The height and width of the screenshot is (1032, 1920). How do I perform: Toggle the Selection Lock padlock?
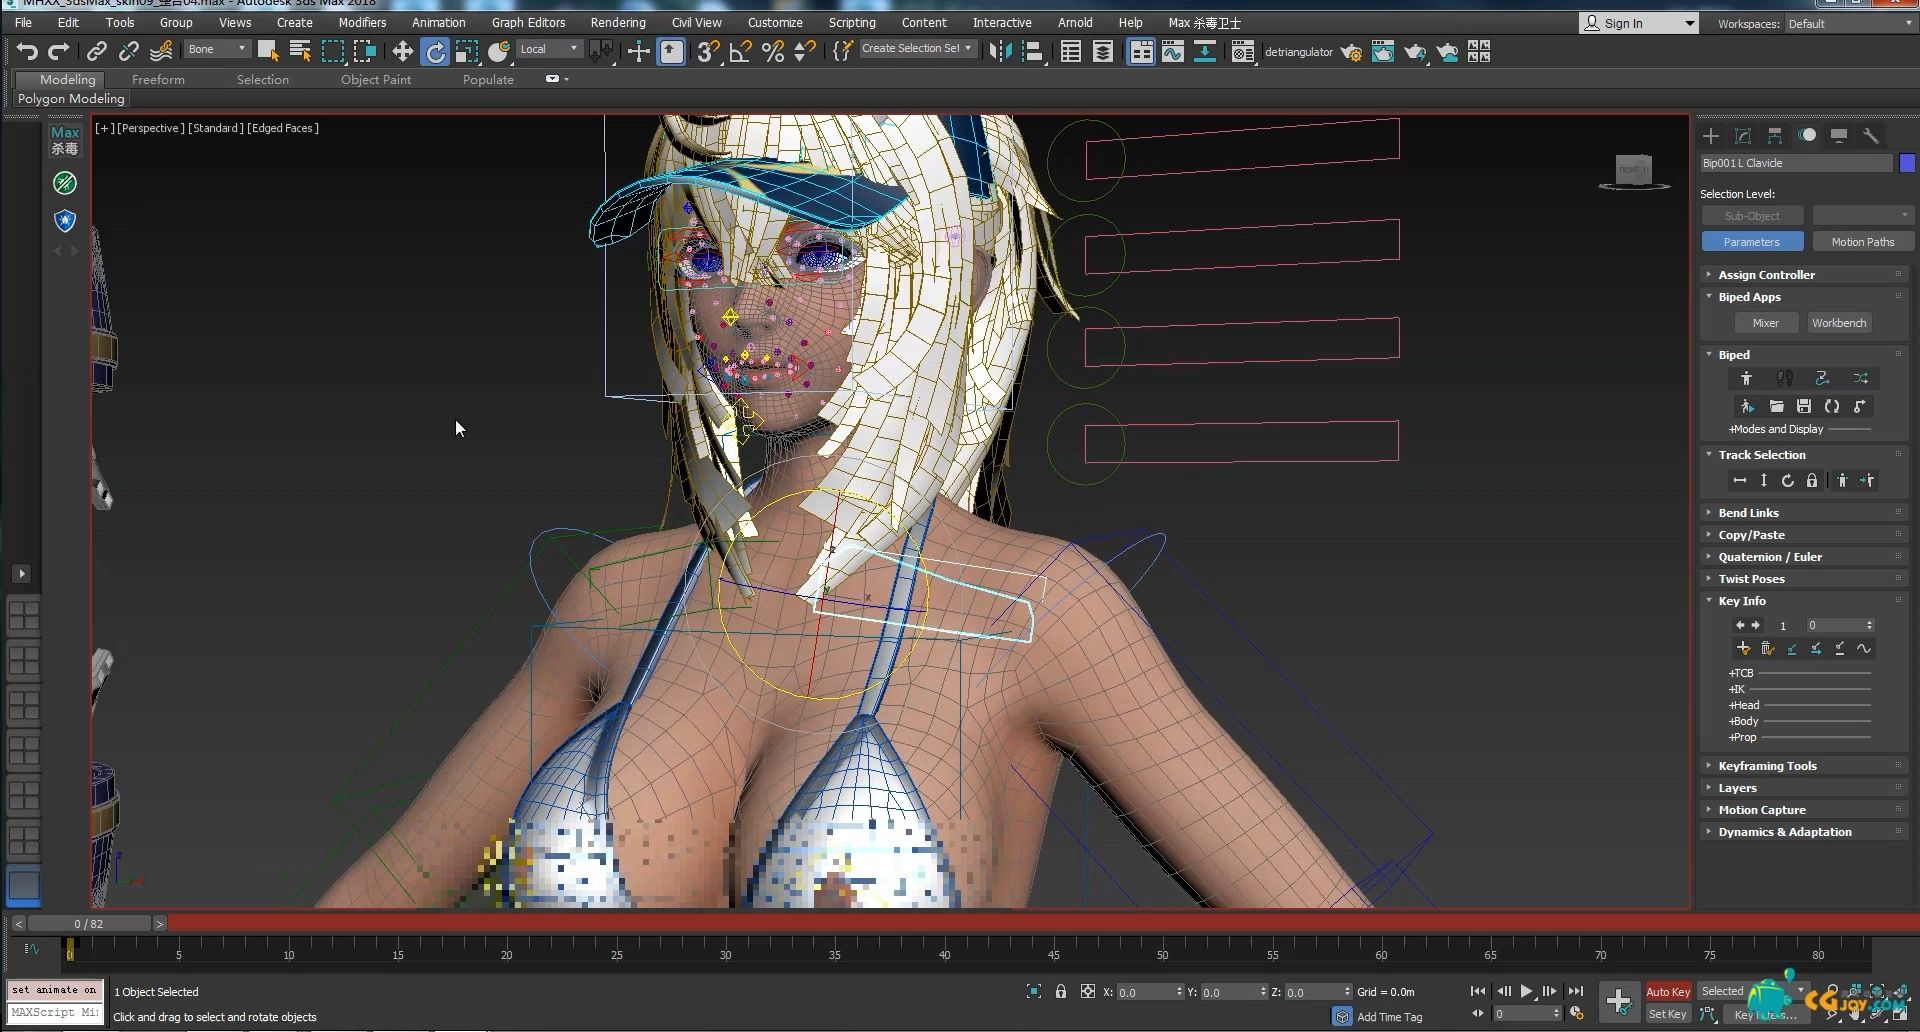click(1061, 992)
